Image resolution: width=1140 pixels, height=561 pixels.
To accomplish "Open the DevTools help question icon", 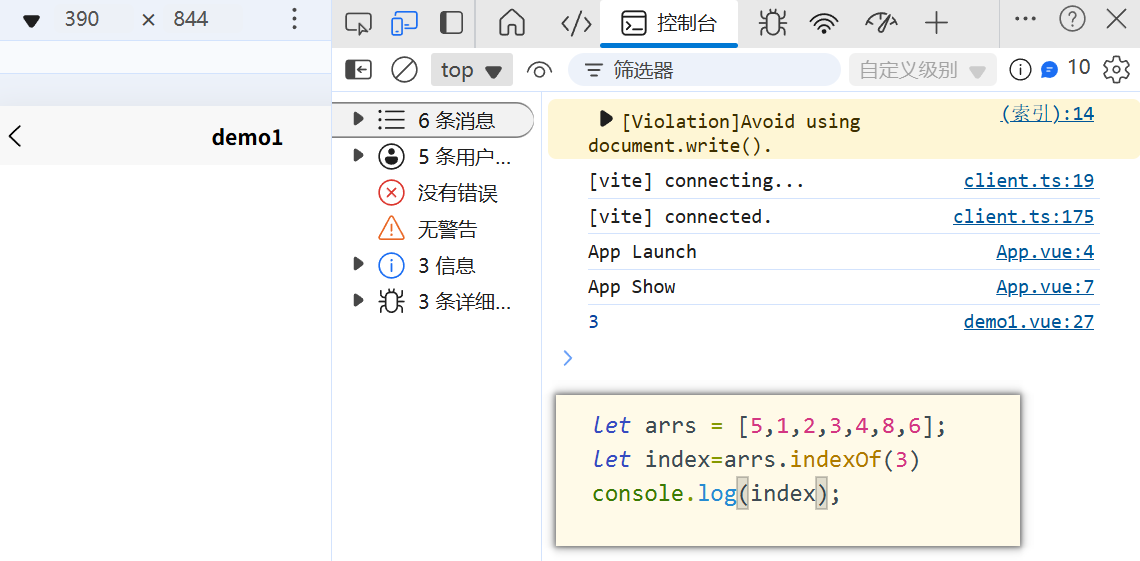I will [x=1072, y=20].
